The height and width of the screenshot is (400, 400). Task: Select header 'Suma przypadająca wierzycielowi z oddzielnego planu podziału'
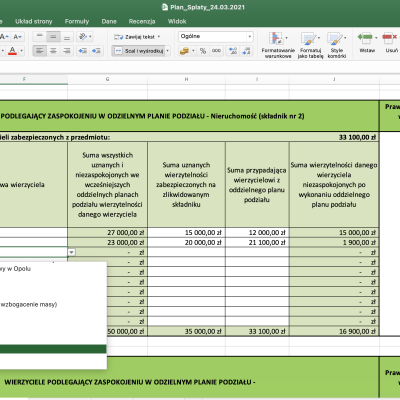point(257,185)
